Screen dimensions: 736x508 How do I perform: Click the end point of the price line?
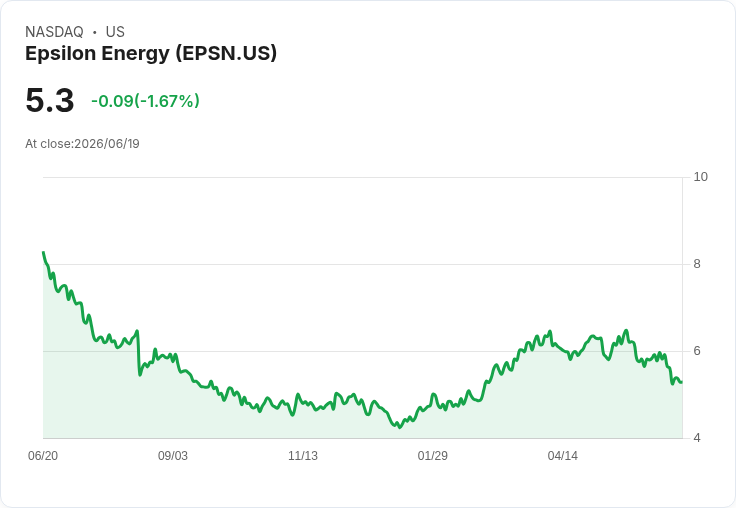click(682, 382)
